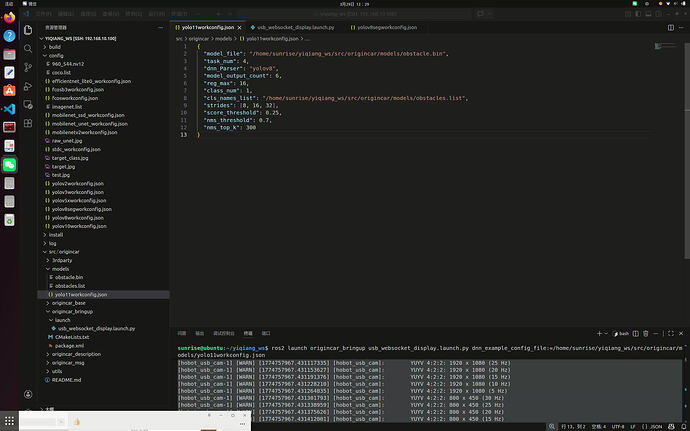Open Source Control view in activity bar

[x=28, y=67]
